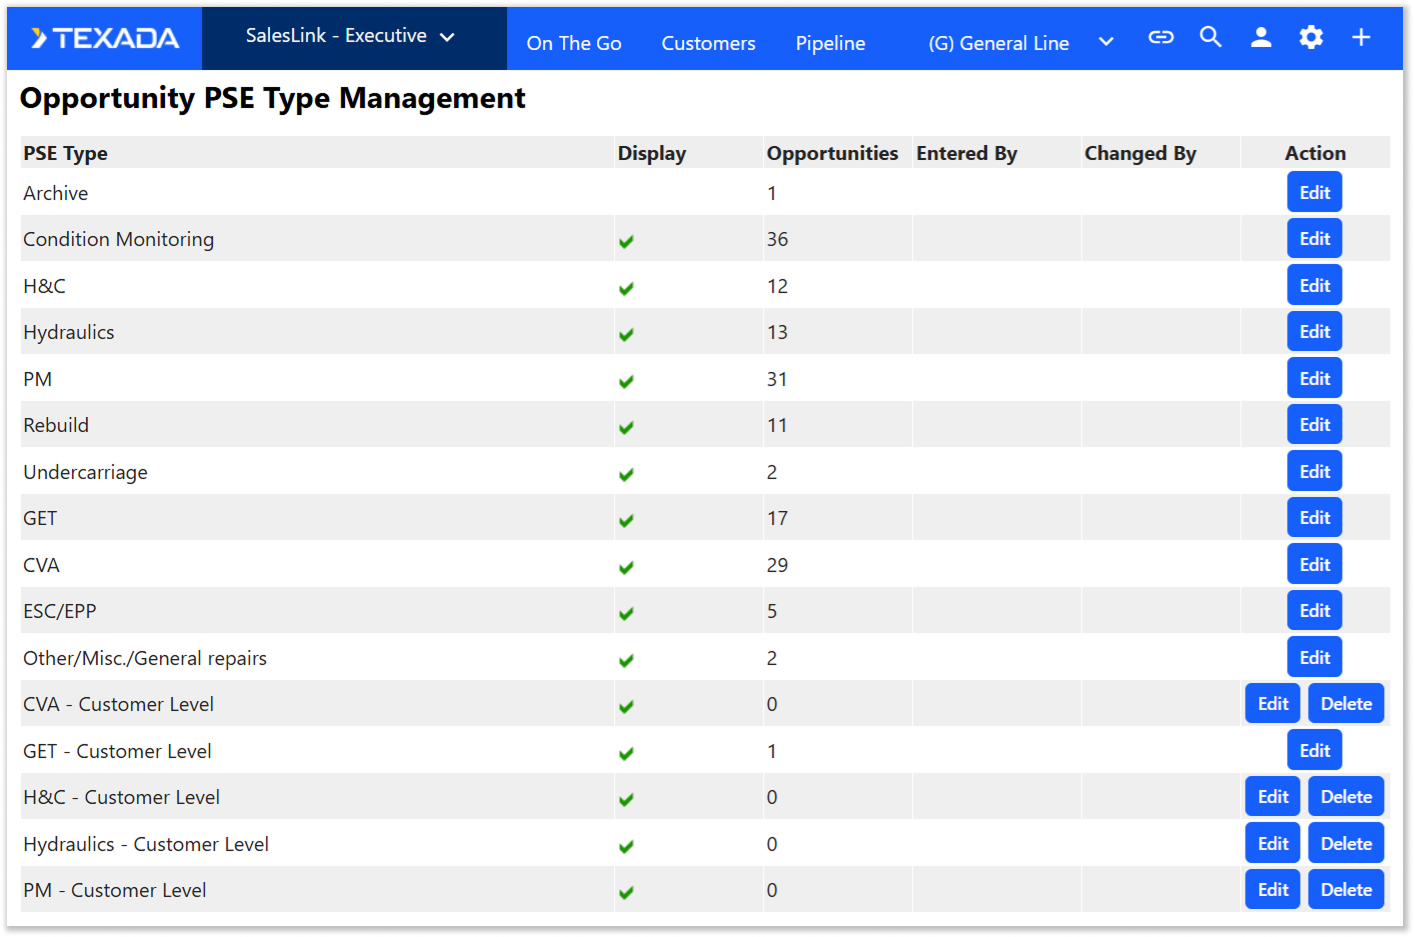Click Display checkmark for Undercarriage row
The height and width of the screenshot is (937, 1414).
[626, 474]
